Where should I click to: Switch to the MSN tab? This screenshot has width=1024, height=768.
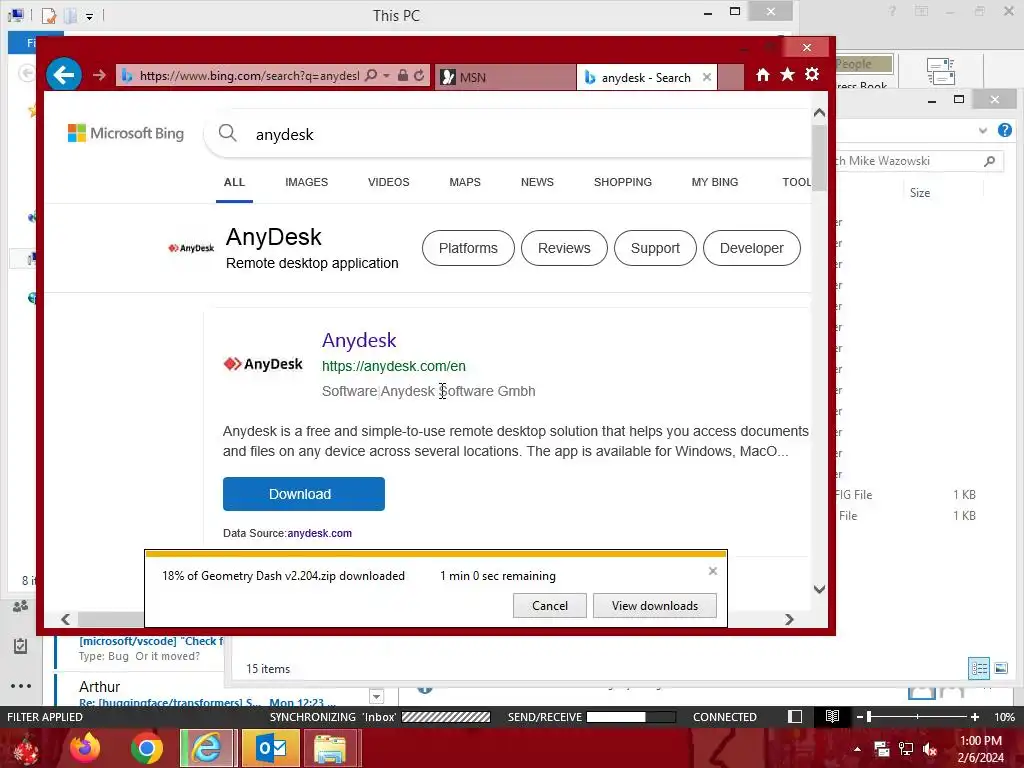tap(505, 77)
